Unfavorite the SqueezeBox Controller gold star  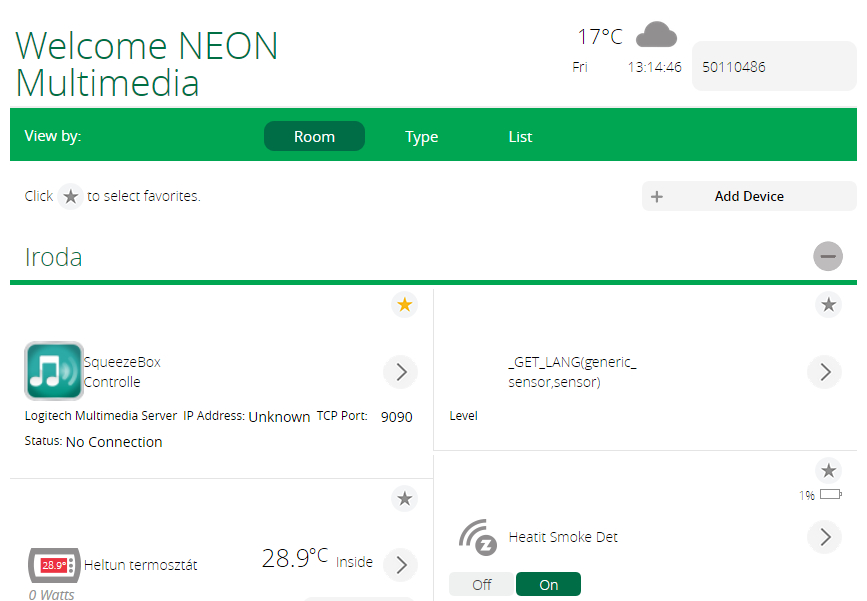pyautogui.click(x=404, y=305)
